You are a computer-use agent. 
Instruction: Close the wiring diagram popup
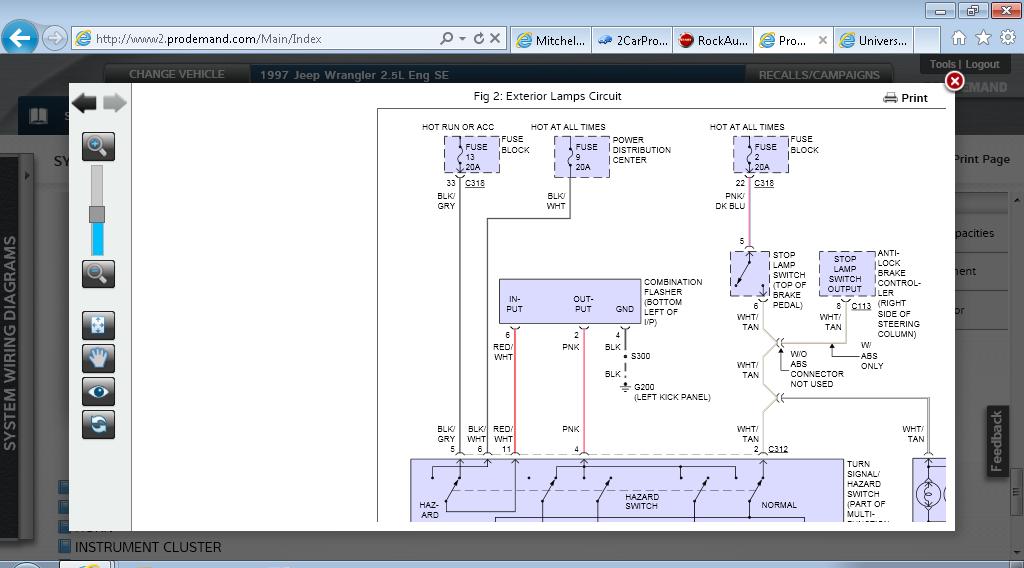coord(954,81)
